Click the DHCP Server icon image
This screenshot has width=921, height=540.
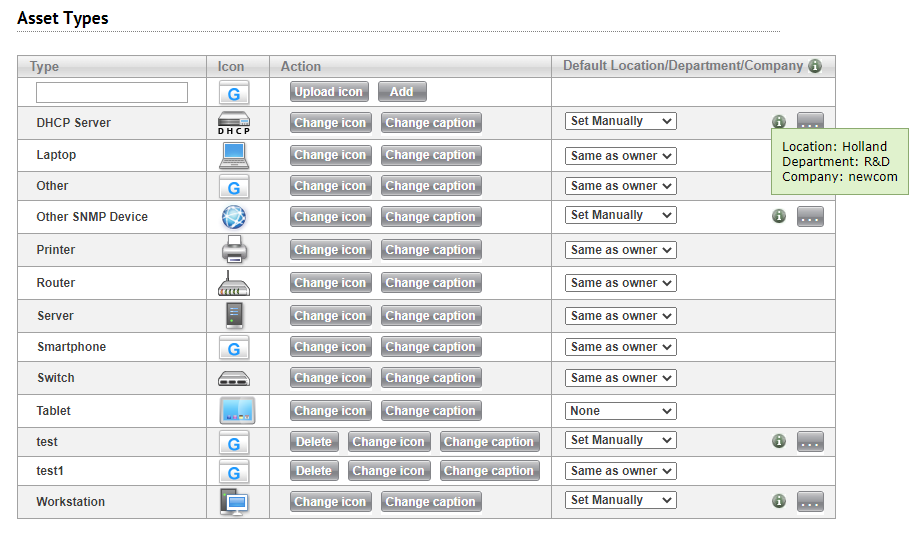click(234, 123)
